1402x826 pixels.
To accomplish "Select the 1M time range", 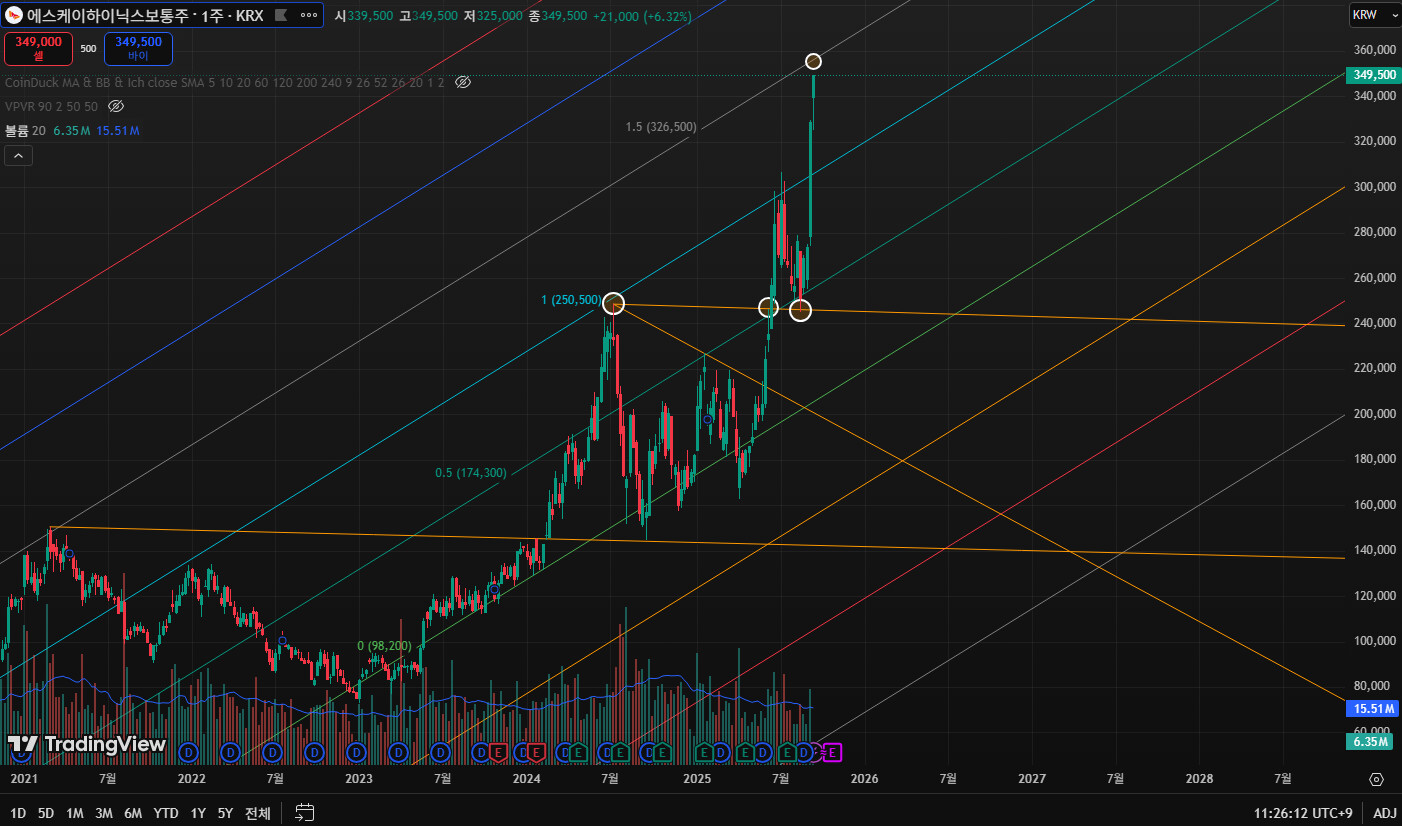I will (74, 813).
